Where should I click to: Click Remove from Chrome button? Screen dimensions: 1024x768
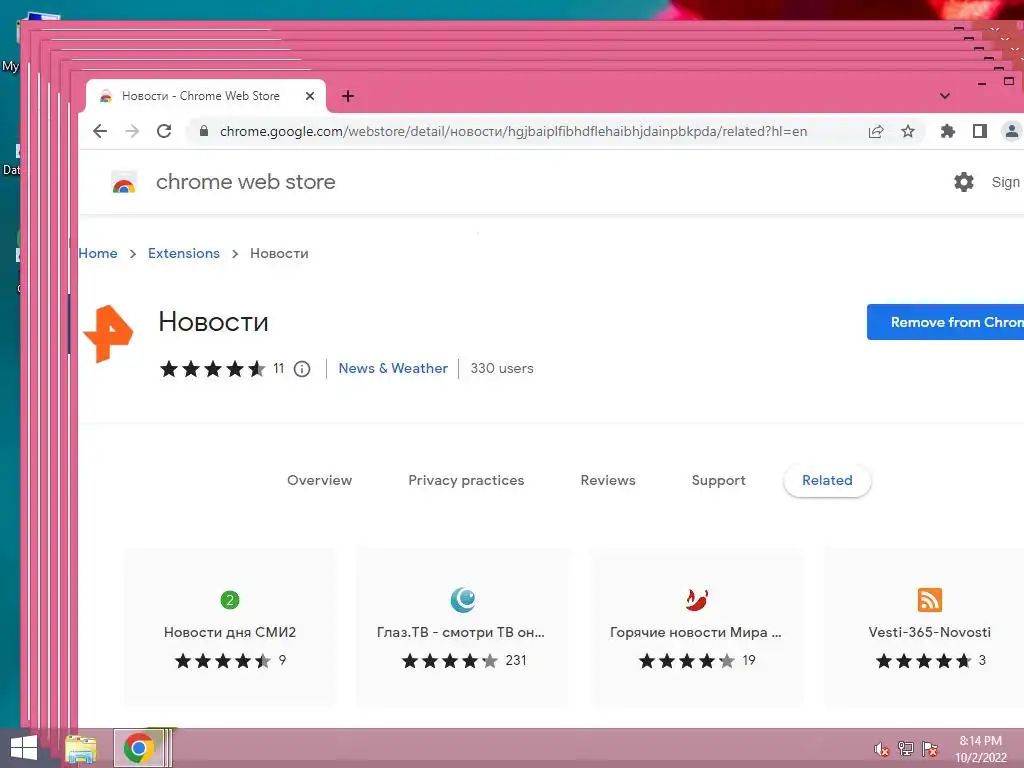click(945, 322)
